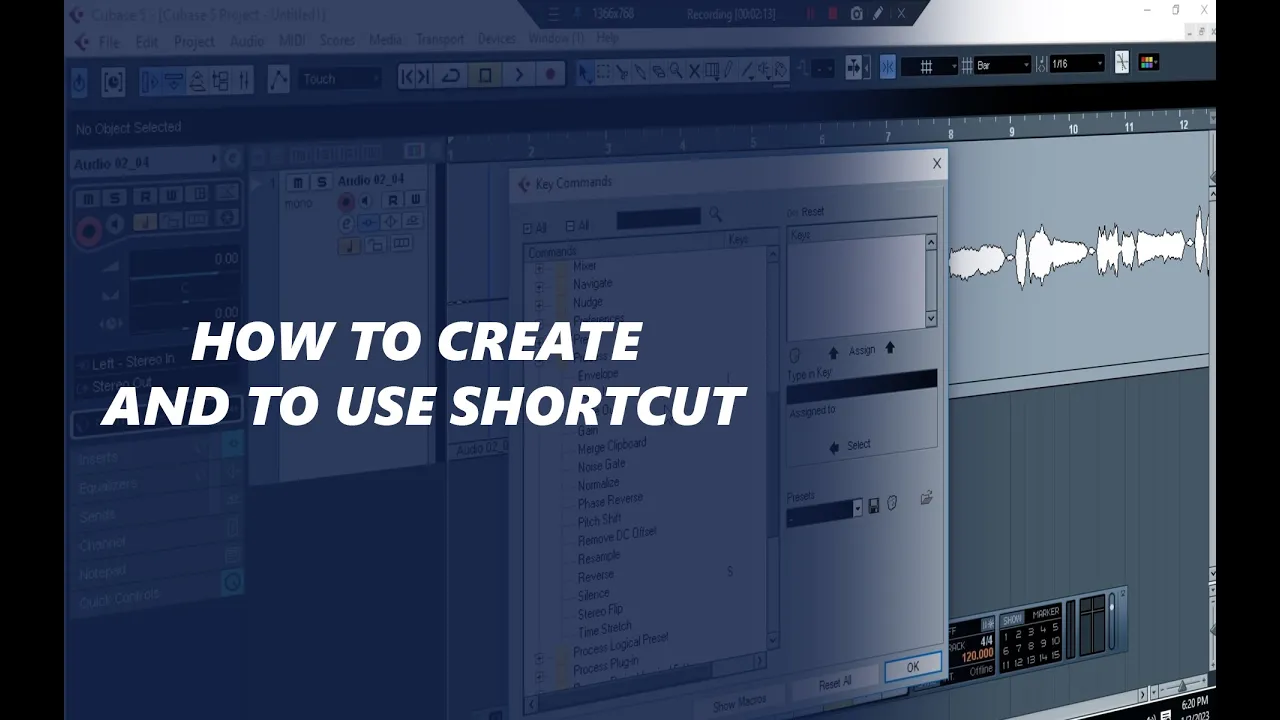This screenshot has width=1280, height=720.
Task: Select the Glue tool
Action: tap(640, 71)
